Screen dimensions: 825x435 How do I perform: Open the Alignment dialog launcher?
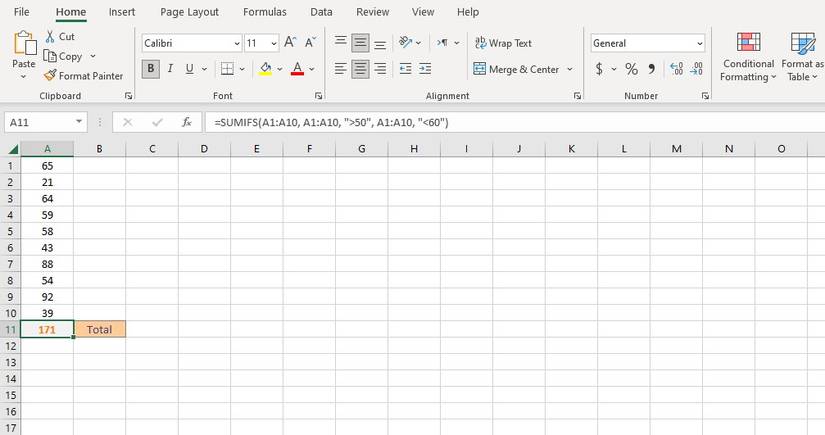tap(577, 96)
